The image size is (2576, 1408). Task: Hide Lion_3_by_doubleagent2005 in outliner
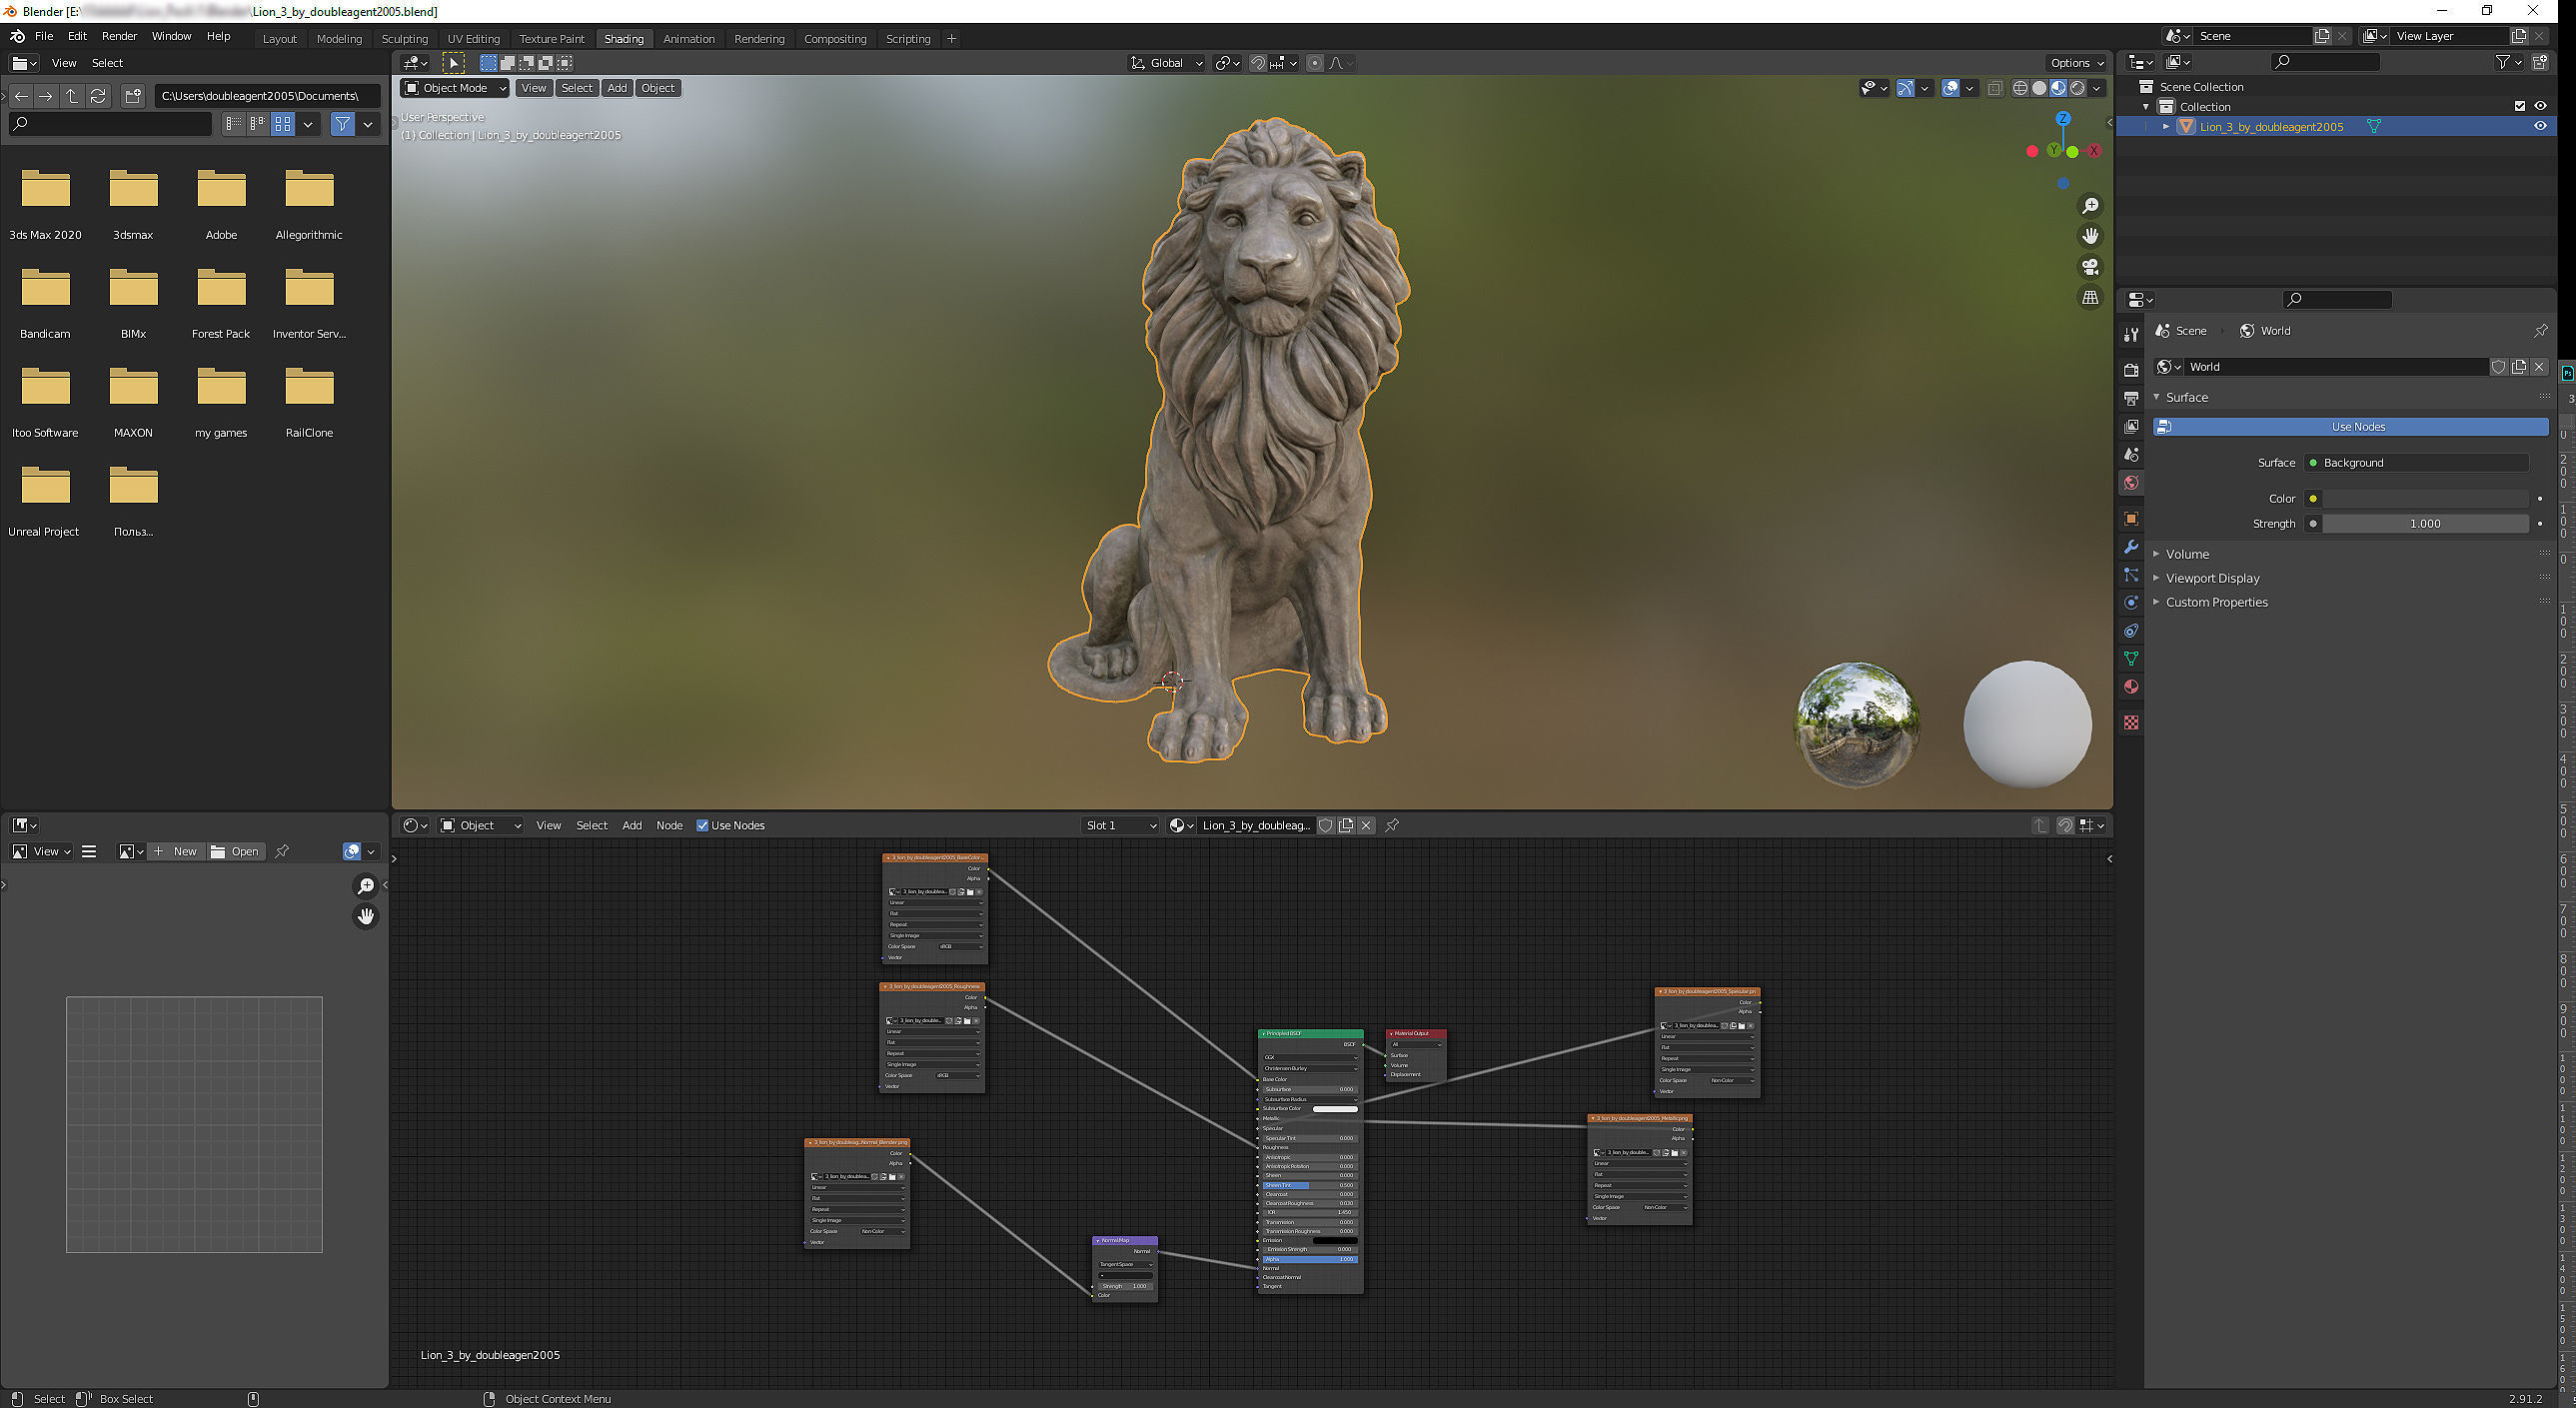tap(2540, 127)
